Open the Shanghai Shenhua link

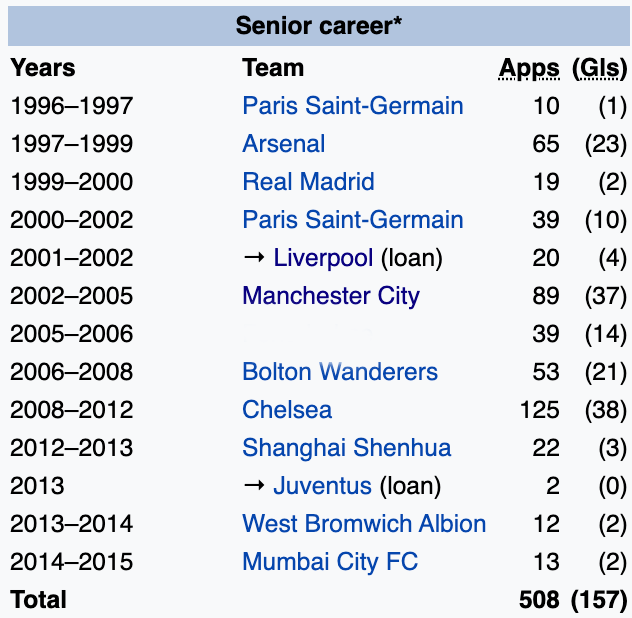pos(346,448)
